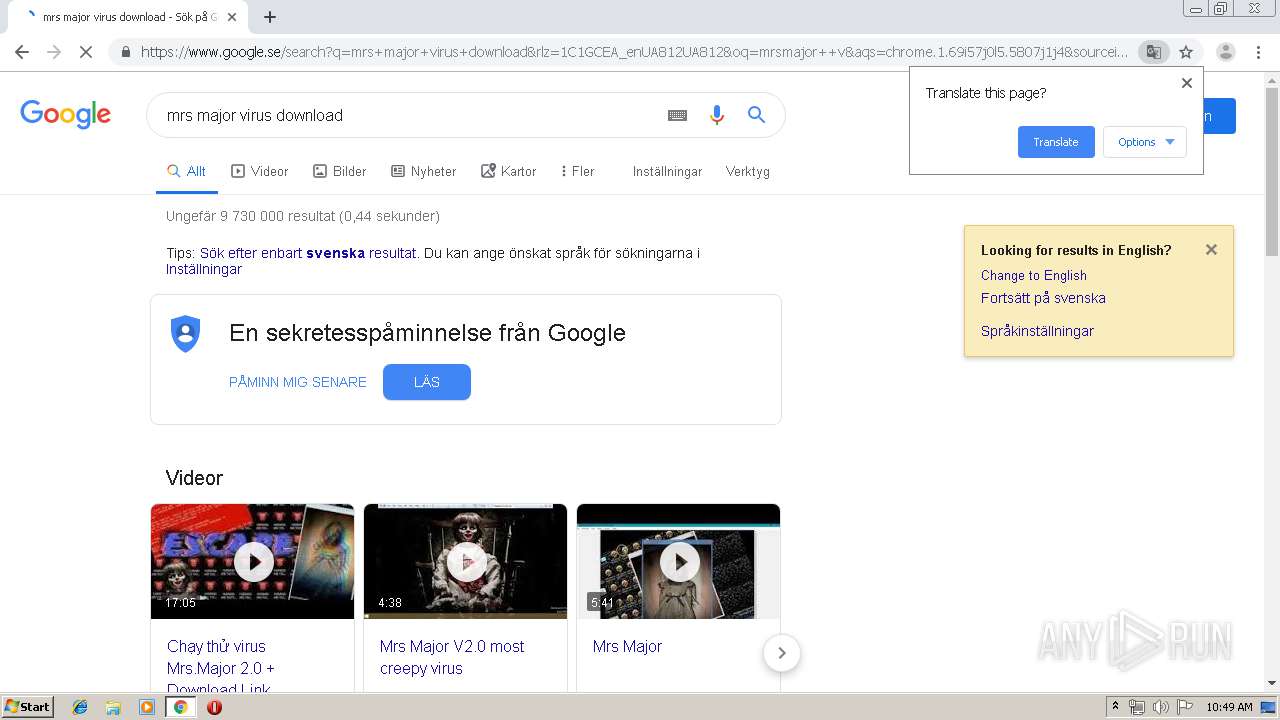Switch to the Allt results tab
1280x720 pixels.
(x=186, y=171)
